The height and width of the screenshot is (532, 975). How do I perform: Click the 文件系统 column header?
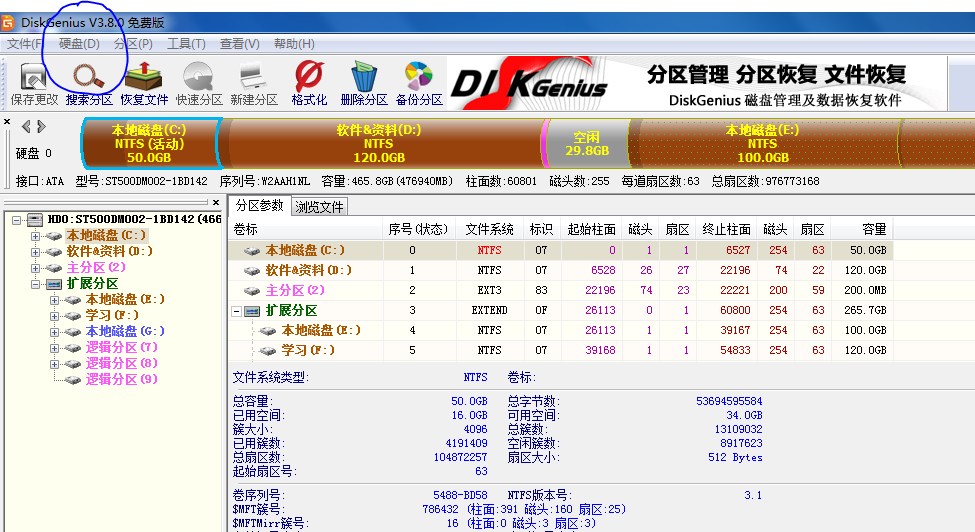(489, 229)
